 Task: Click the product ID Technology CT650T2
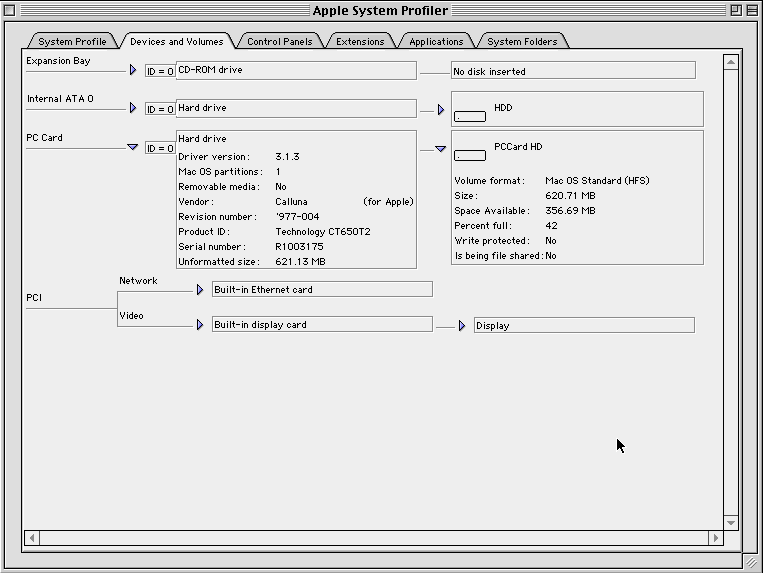click(x=323, y=232)
